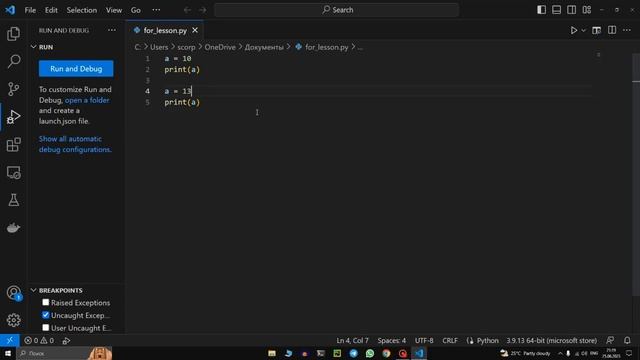Click the open a folder link
The image size is (640, 360).
tap(87, 100)
